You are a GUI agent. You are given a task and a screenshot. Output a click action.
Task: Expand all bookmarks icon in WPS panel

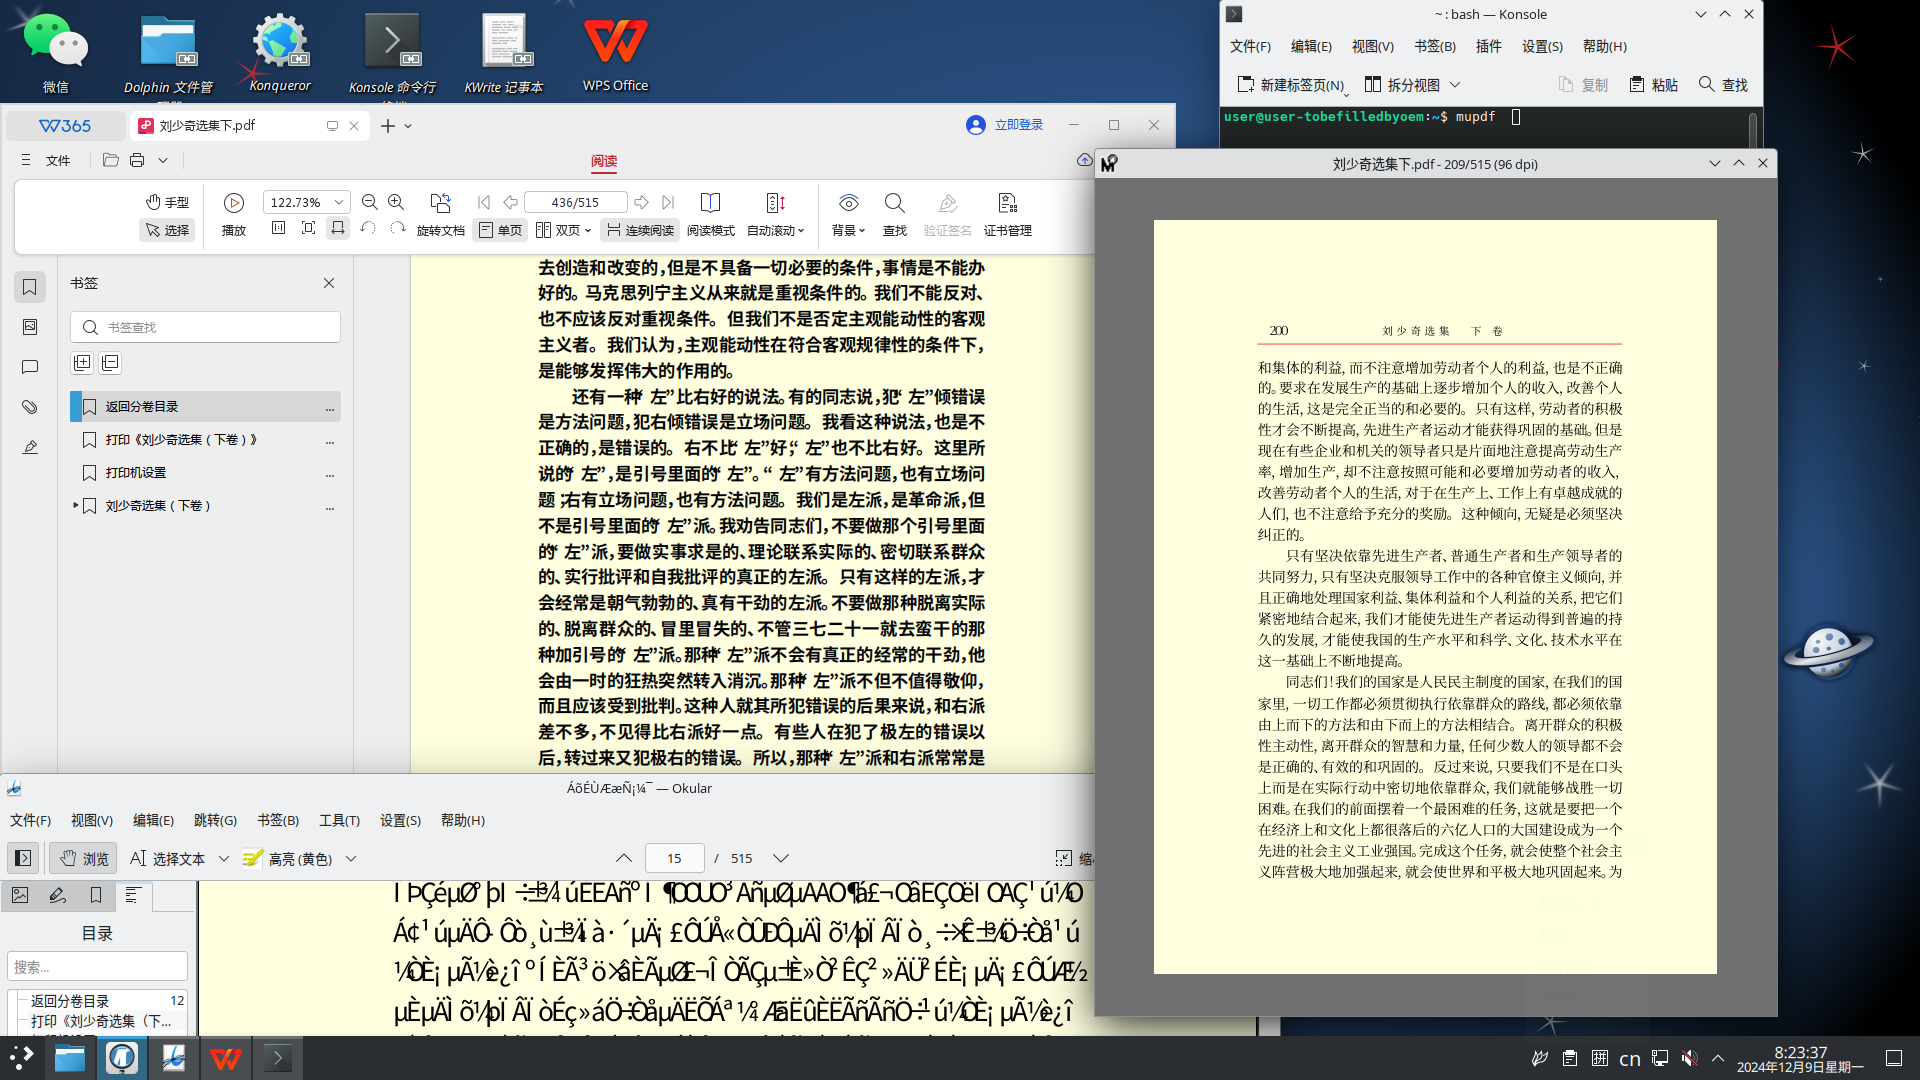pos(82,363)
